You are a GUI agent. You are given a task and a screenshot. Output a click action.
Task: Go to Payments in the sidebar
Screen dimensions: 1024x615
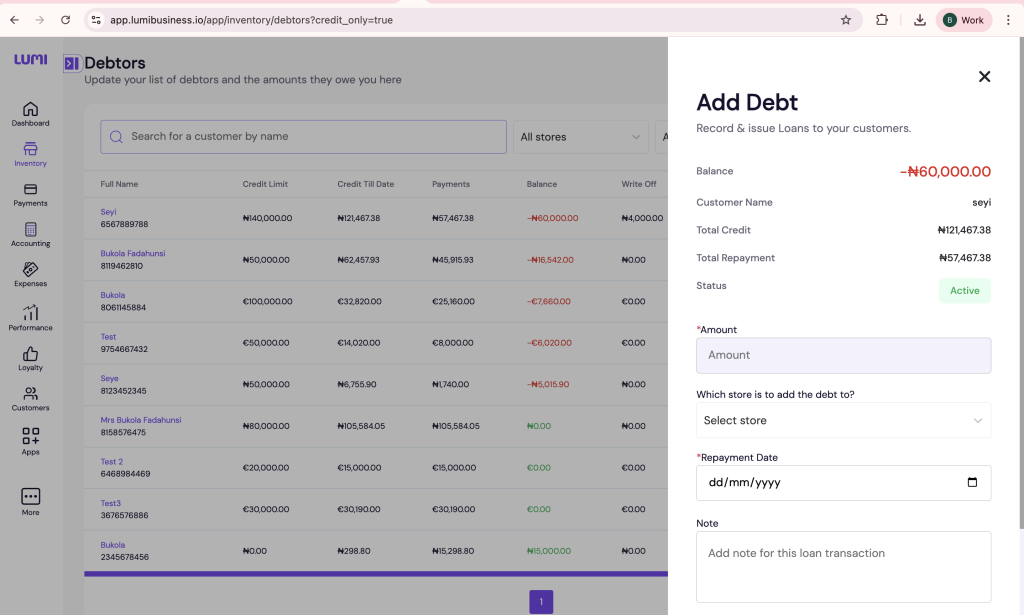30,190
